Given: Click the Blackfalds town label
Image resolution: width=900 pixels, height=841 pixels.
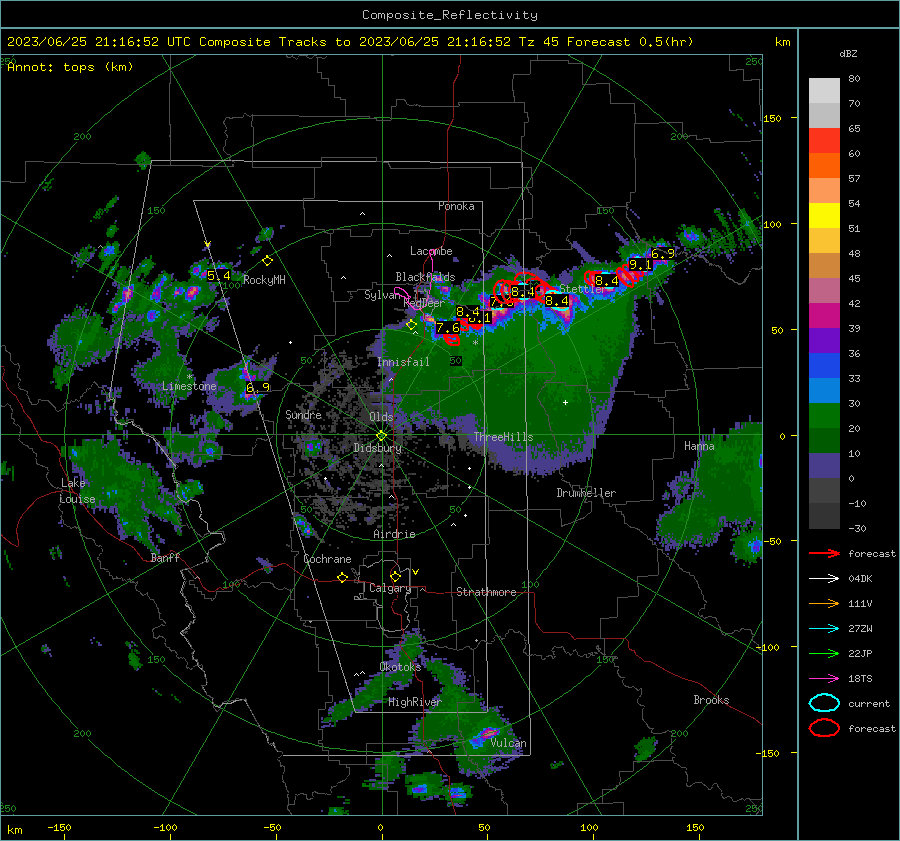Looking at the screenshot, I should click(x=425, y=277).
